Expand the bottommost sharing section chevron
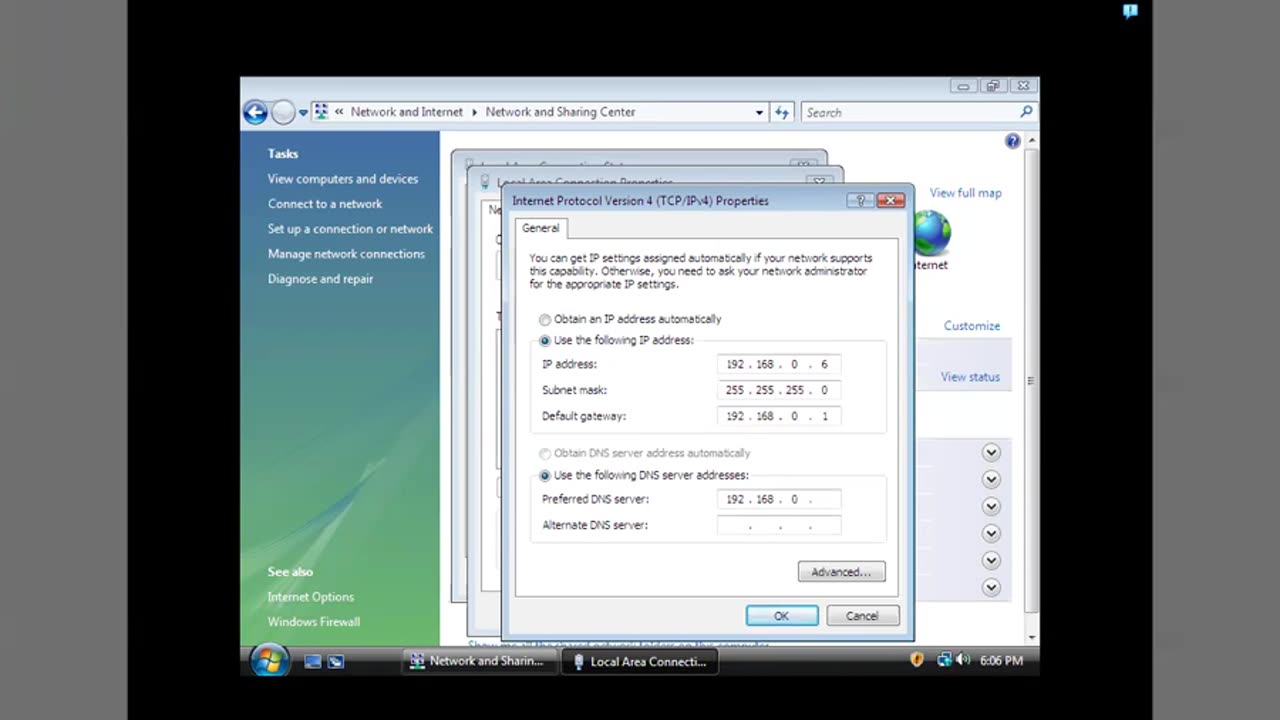Screen dimensions: 1280x720 [991, 587]
